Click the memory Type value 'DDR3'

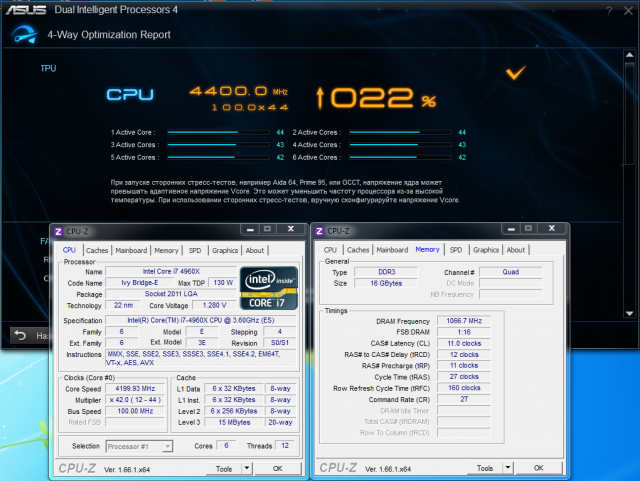tap(386, 272)
